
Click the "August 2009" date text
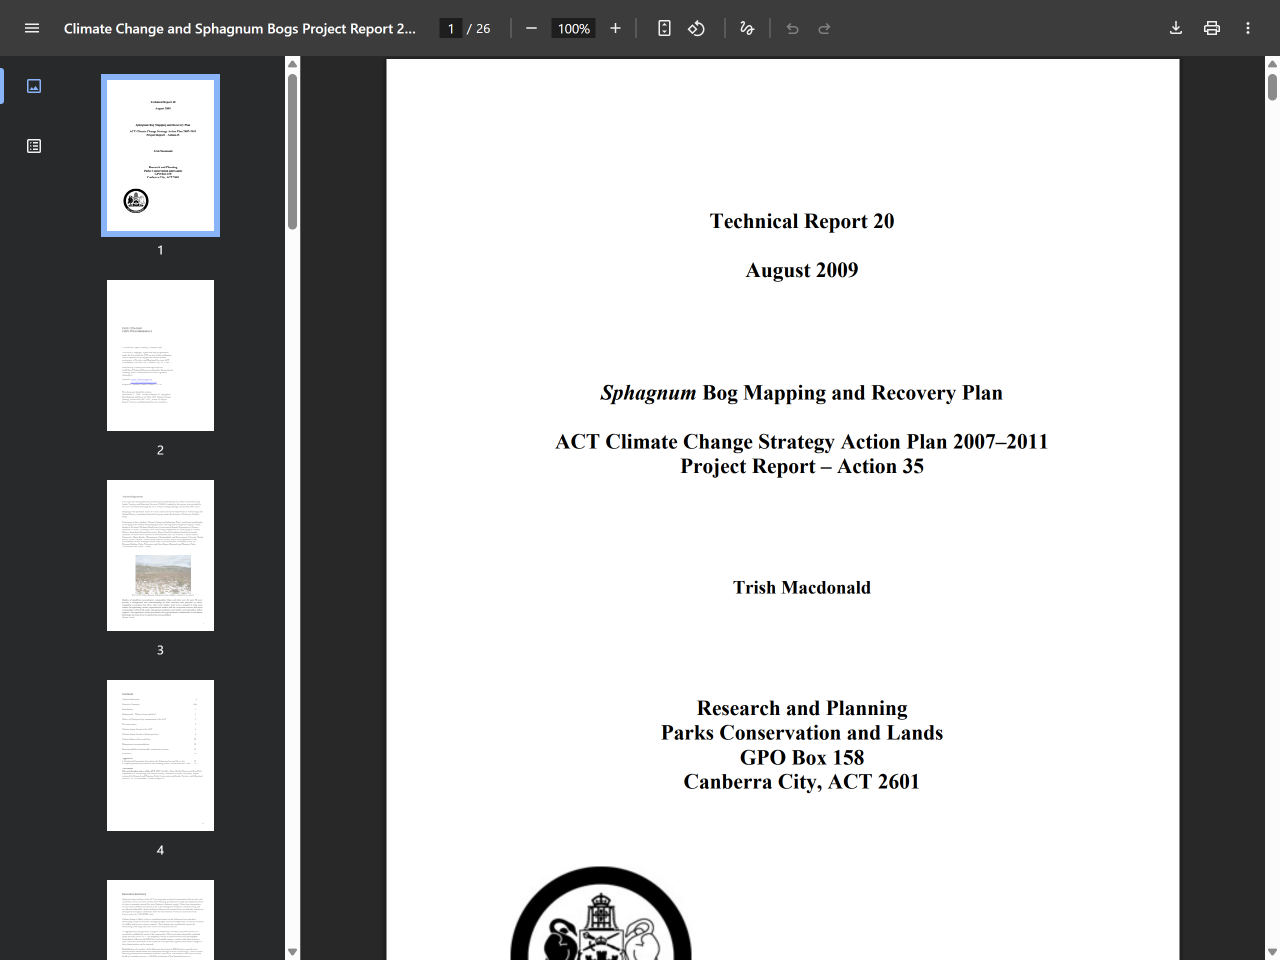[x=802, y=270]
